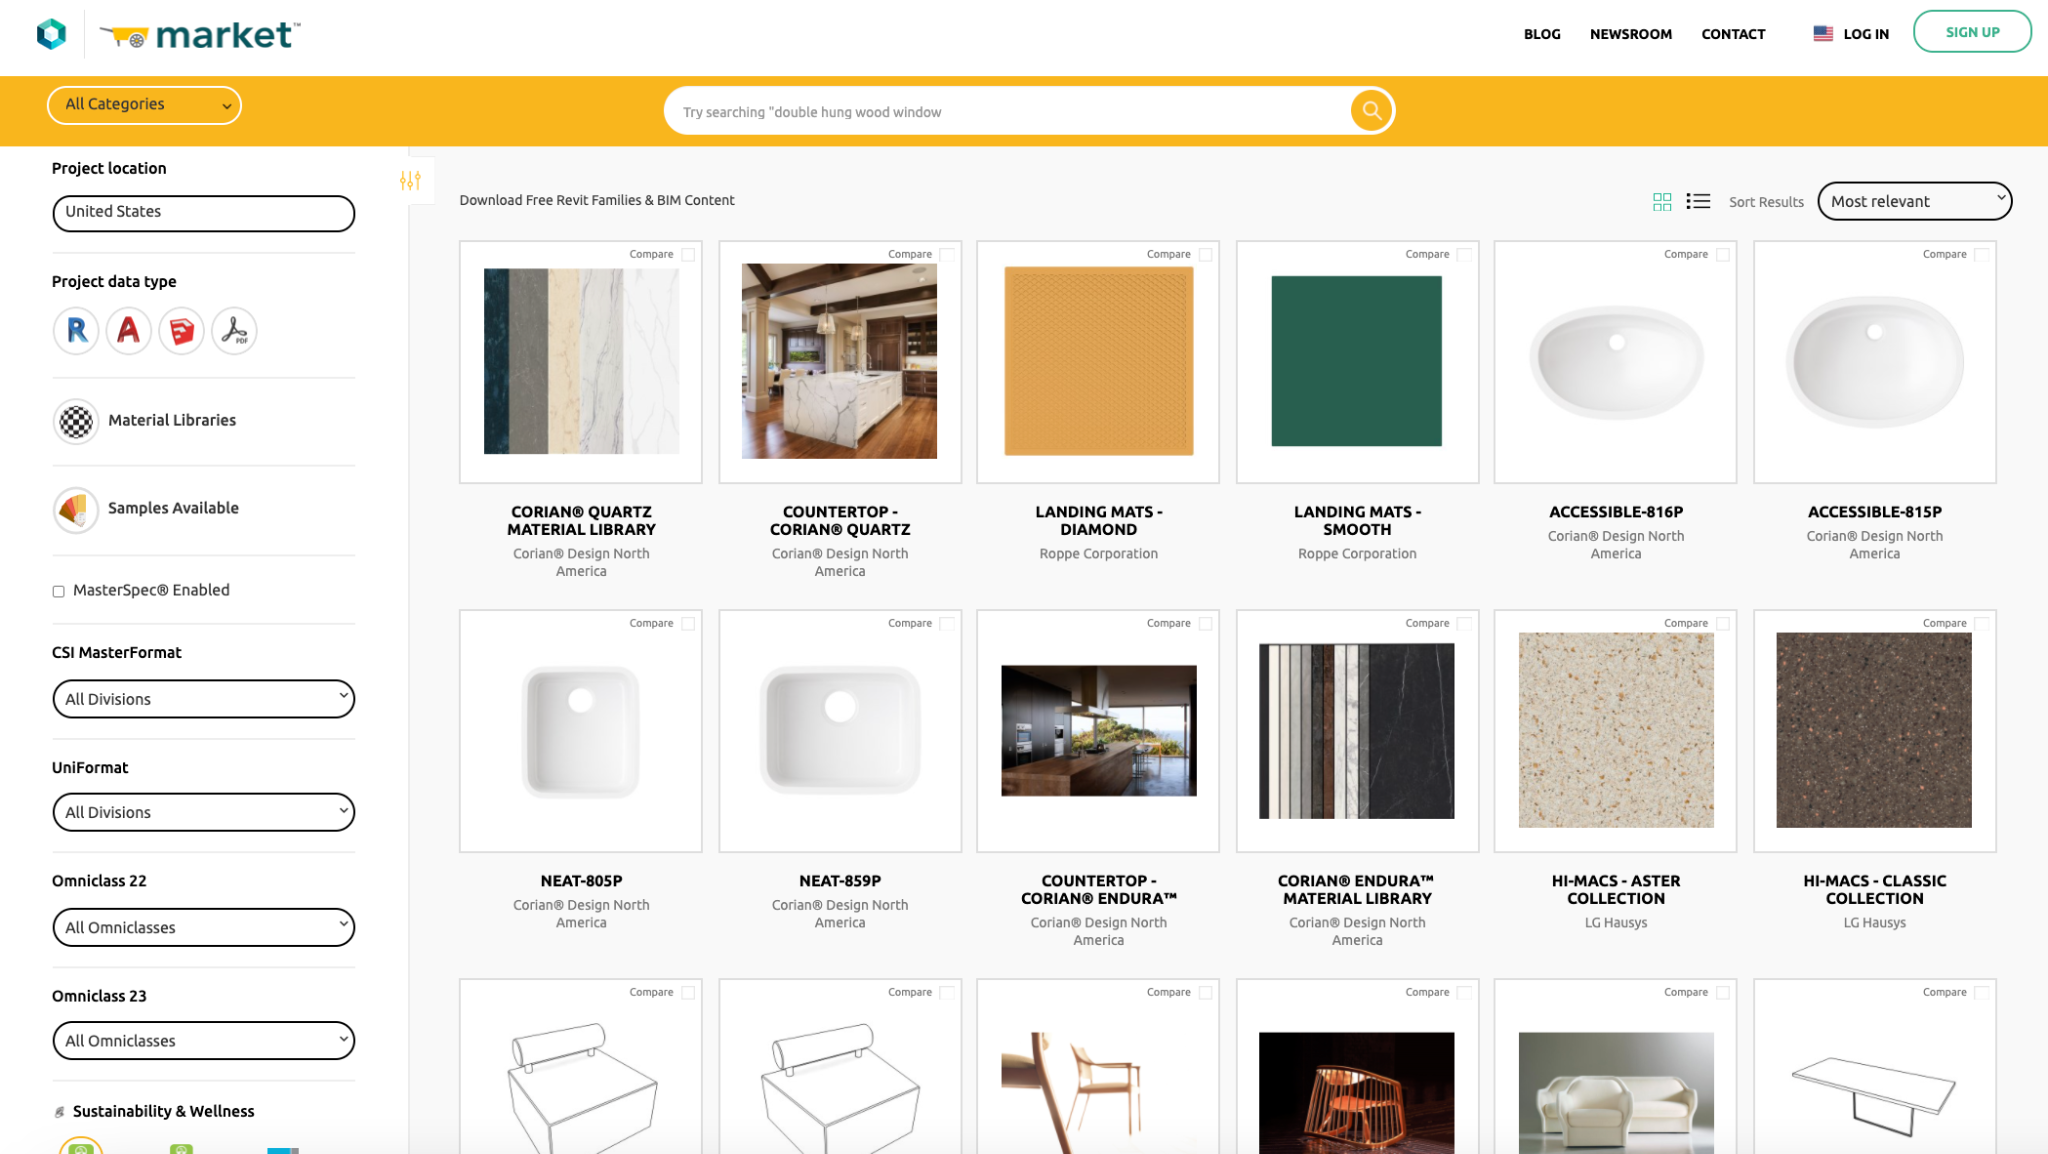2048x1154 pixels.
Task: Expand the Most relevant sort dropdown
Action: 1914,201
